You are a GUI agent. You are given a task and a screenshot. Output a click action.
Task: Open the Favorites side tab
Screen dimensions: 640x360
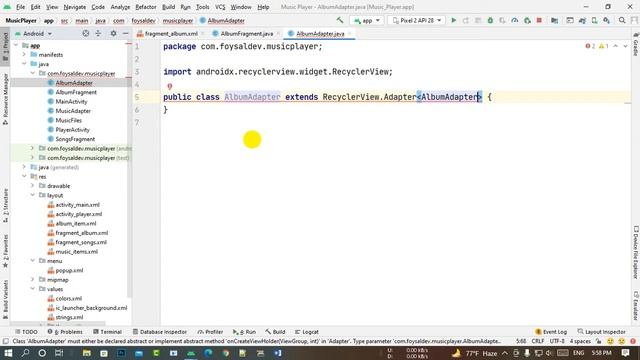click(x=5, y=251)
